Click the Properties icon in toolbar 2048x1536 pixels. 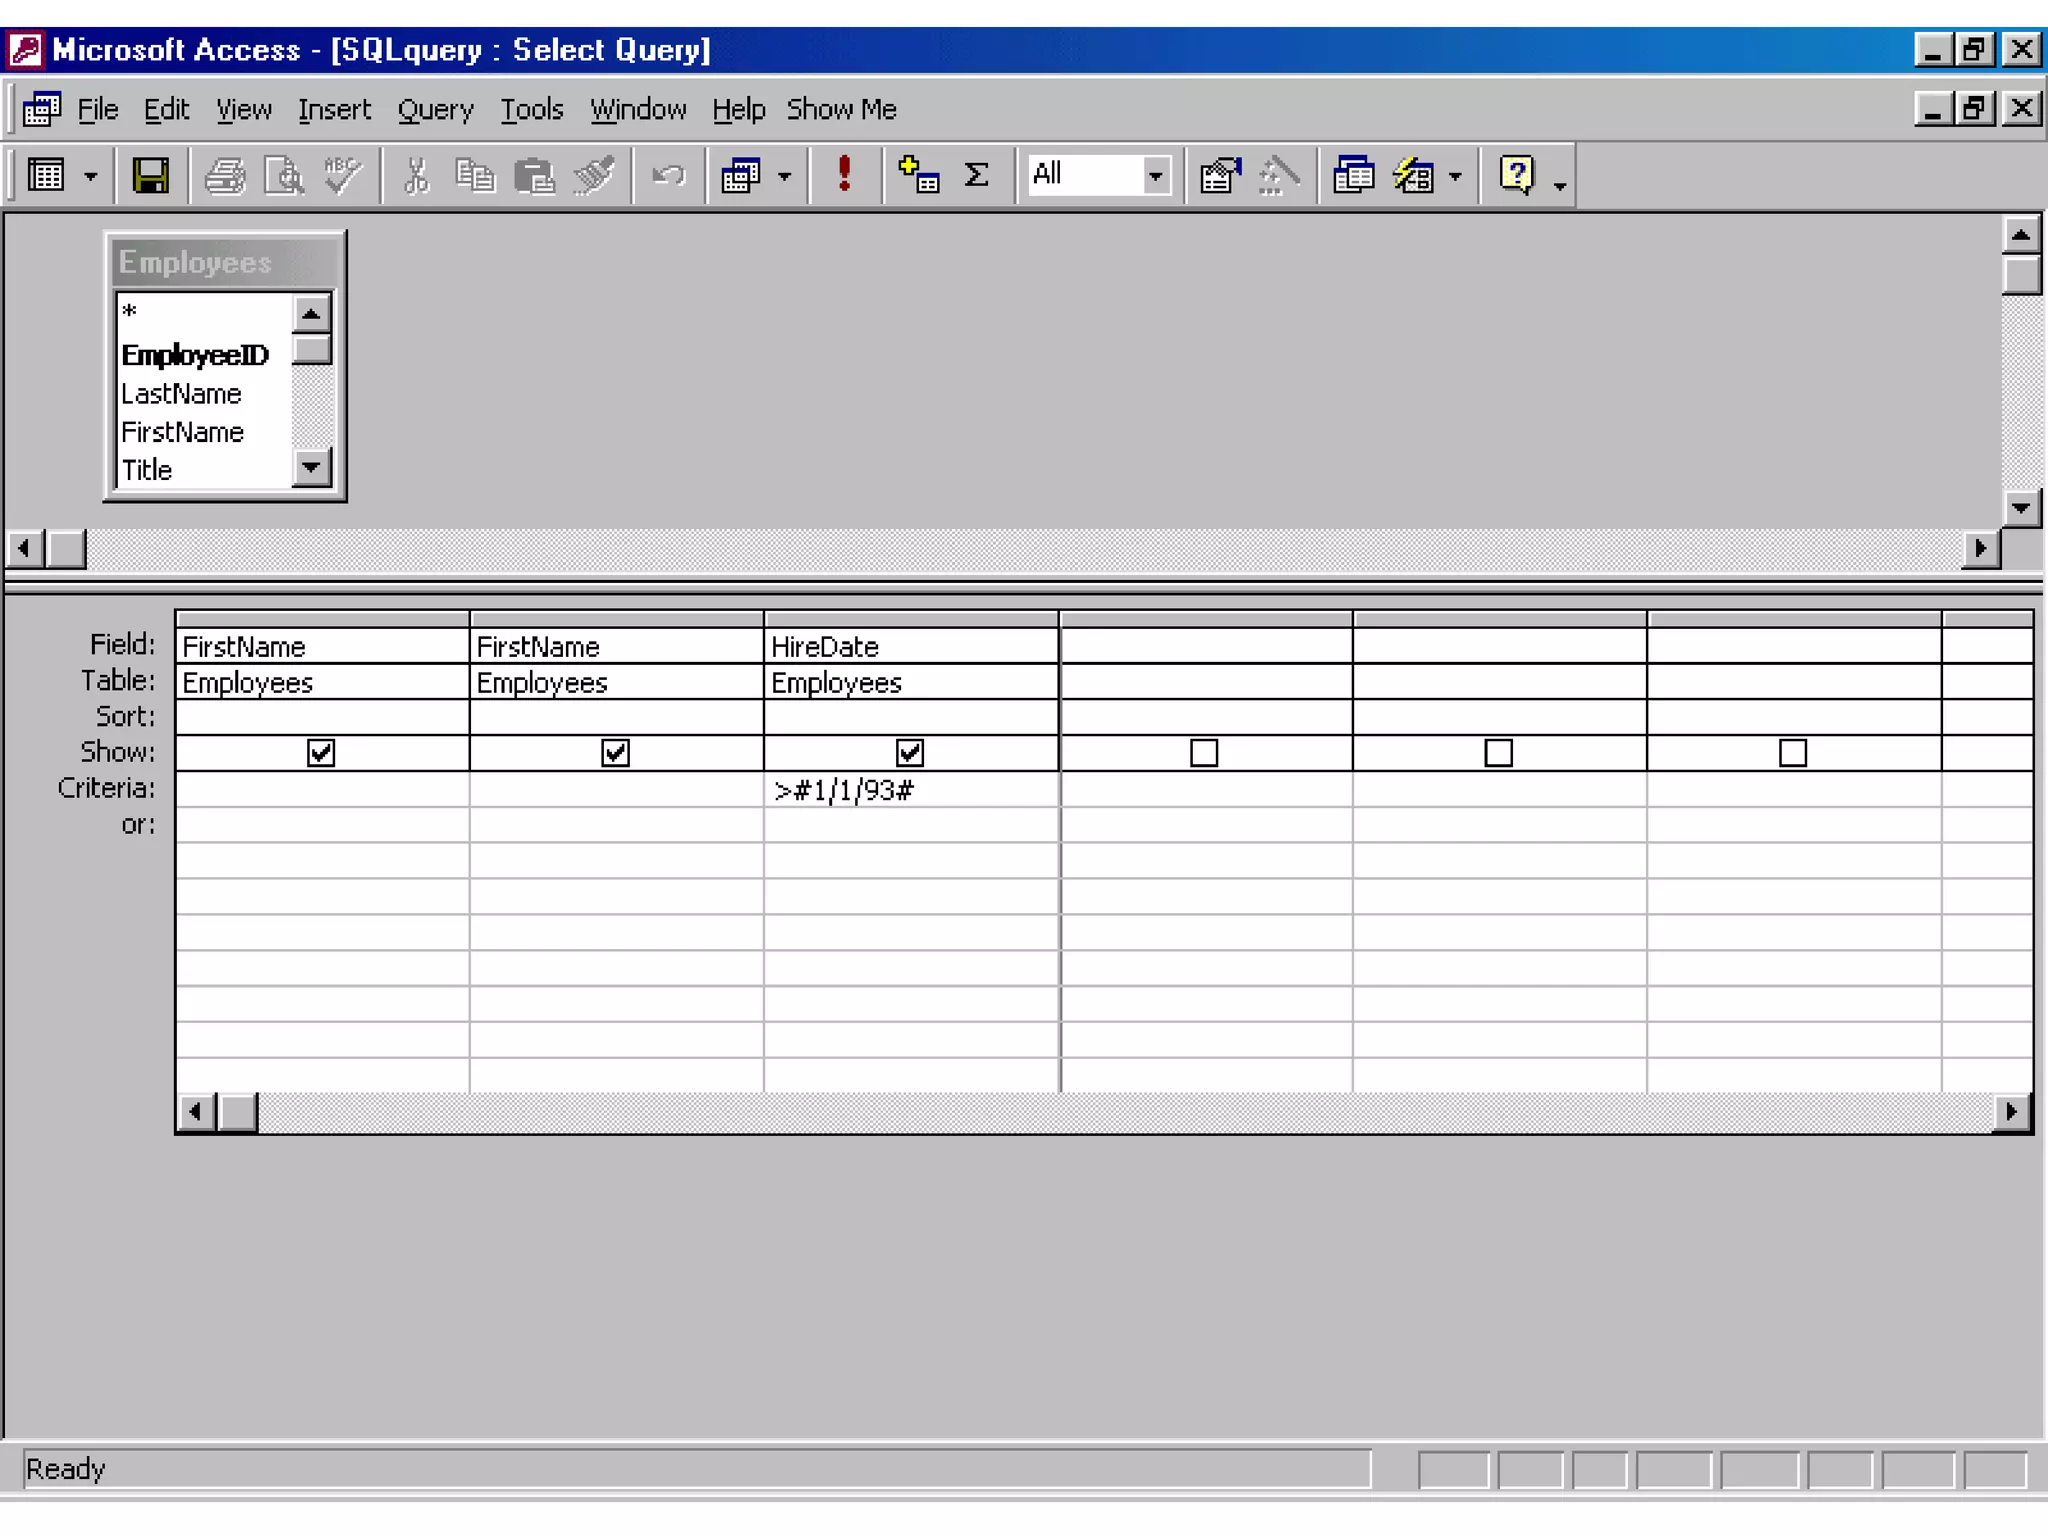point(1220,176)
